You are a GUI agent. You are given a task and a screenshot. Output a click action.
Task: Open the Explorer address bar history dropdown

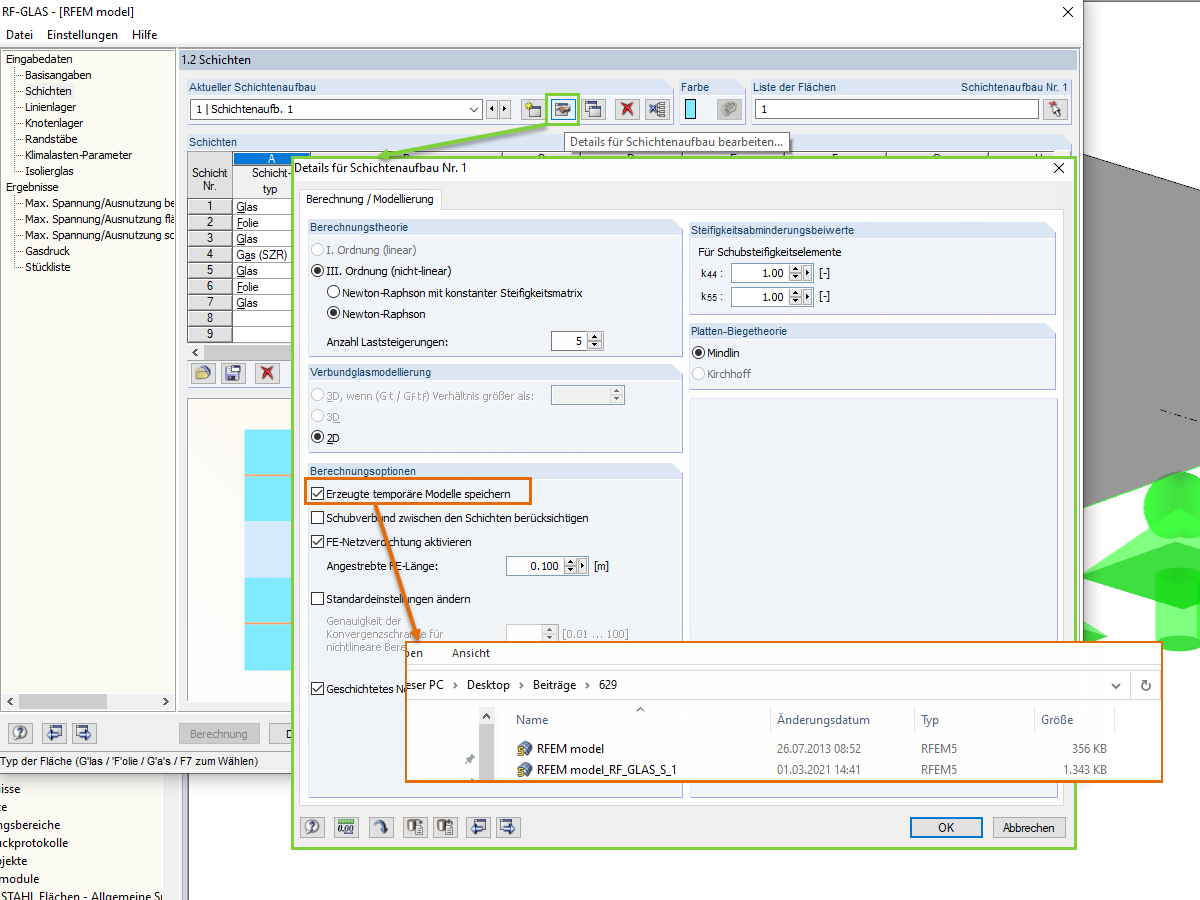pyautogui.click(x=1116, y=685)
